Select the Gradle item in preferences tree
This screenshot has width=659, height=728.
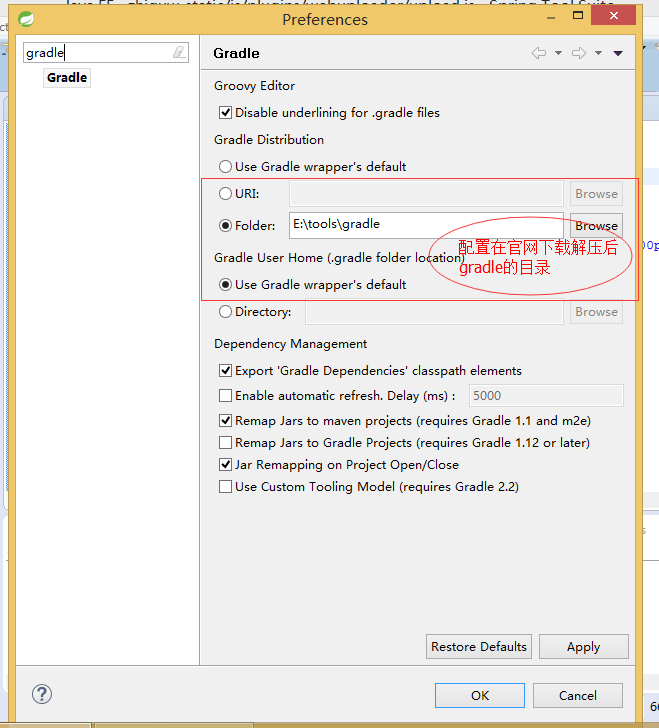[67, 78]
